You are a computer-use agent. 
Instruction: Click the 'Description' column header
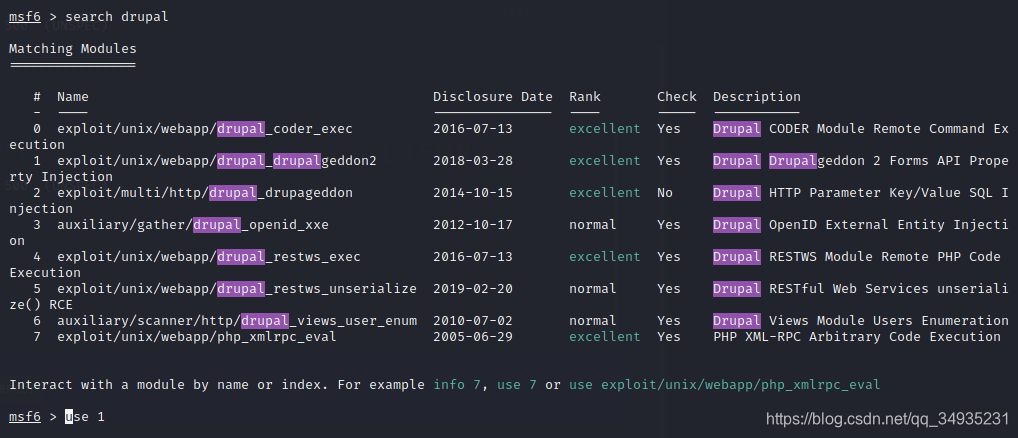coord(756,97)
